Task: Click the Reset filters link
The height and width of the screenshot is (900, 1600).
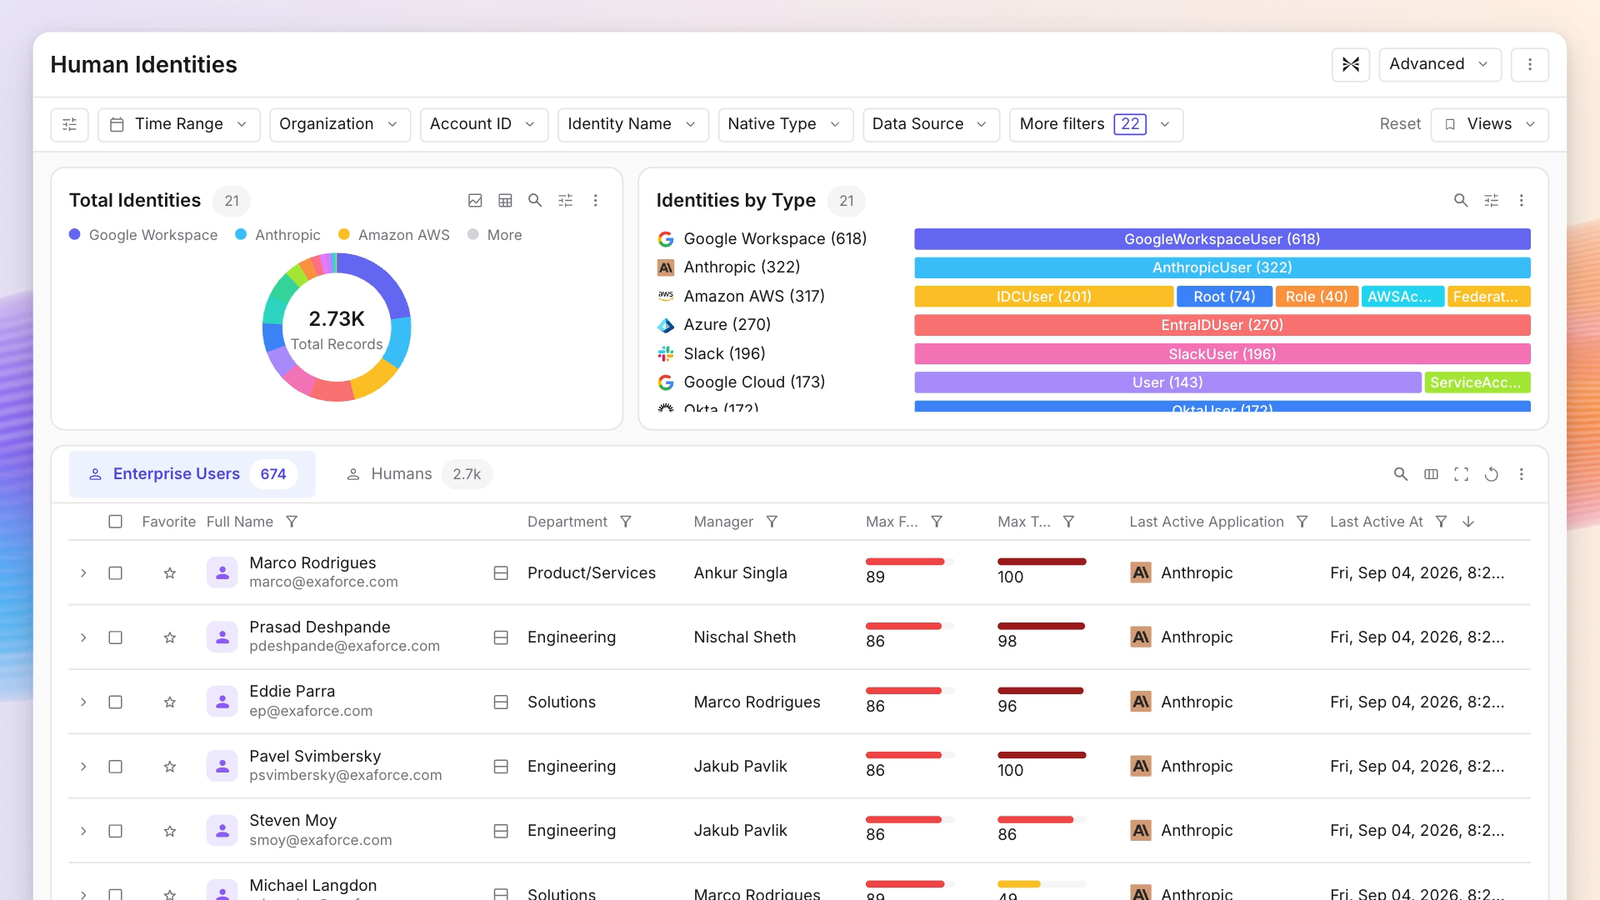Action: [x=1400, y=124]
